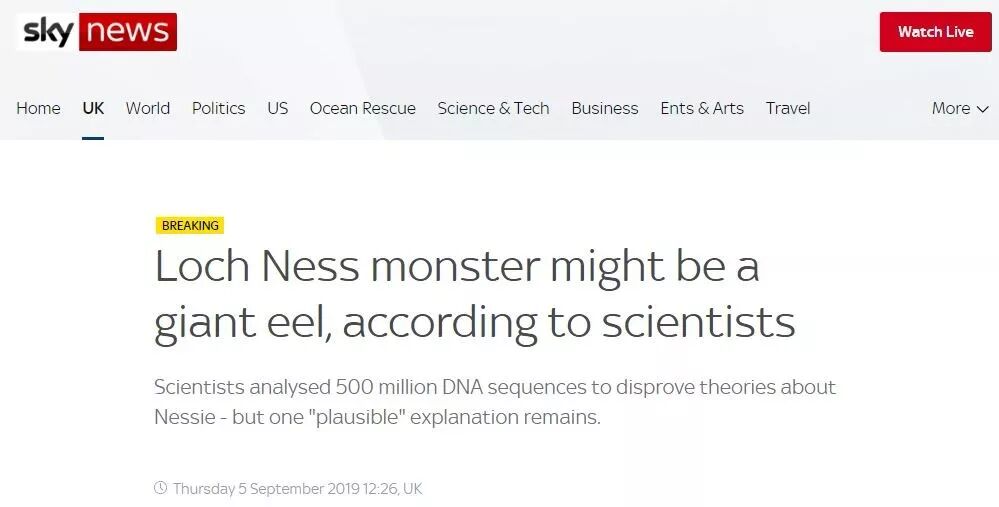Open the Science & Tech section
The height and width of the screenshot is (507, 999).
493,108
